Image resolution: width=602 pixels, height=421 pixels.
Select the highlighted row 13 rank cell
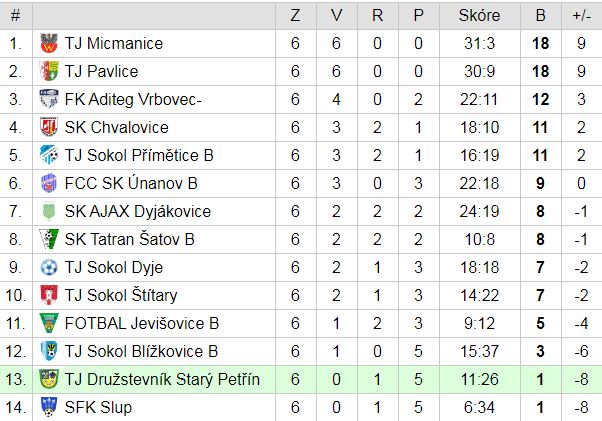[x=16, y=380]
